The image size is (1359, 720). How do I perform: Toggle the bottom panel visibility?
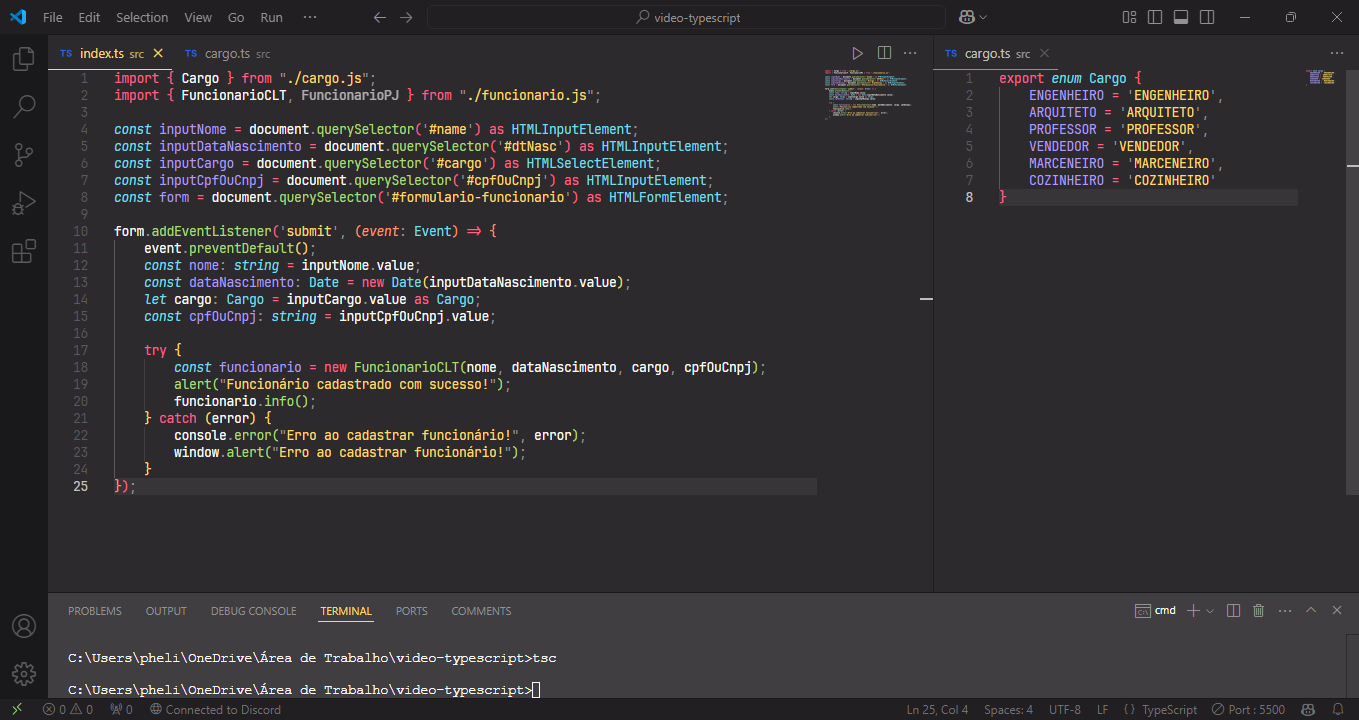pyautogui.click(x=1181, y=17)
